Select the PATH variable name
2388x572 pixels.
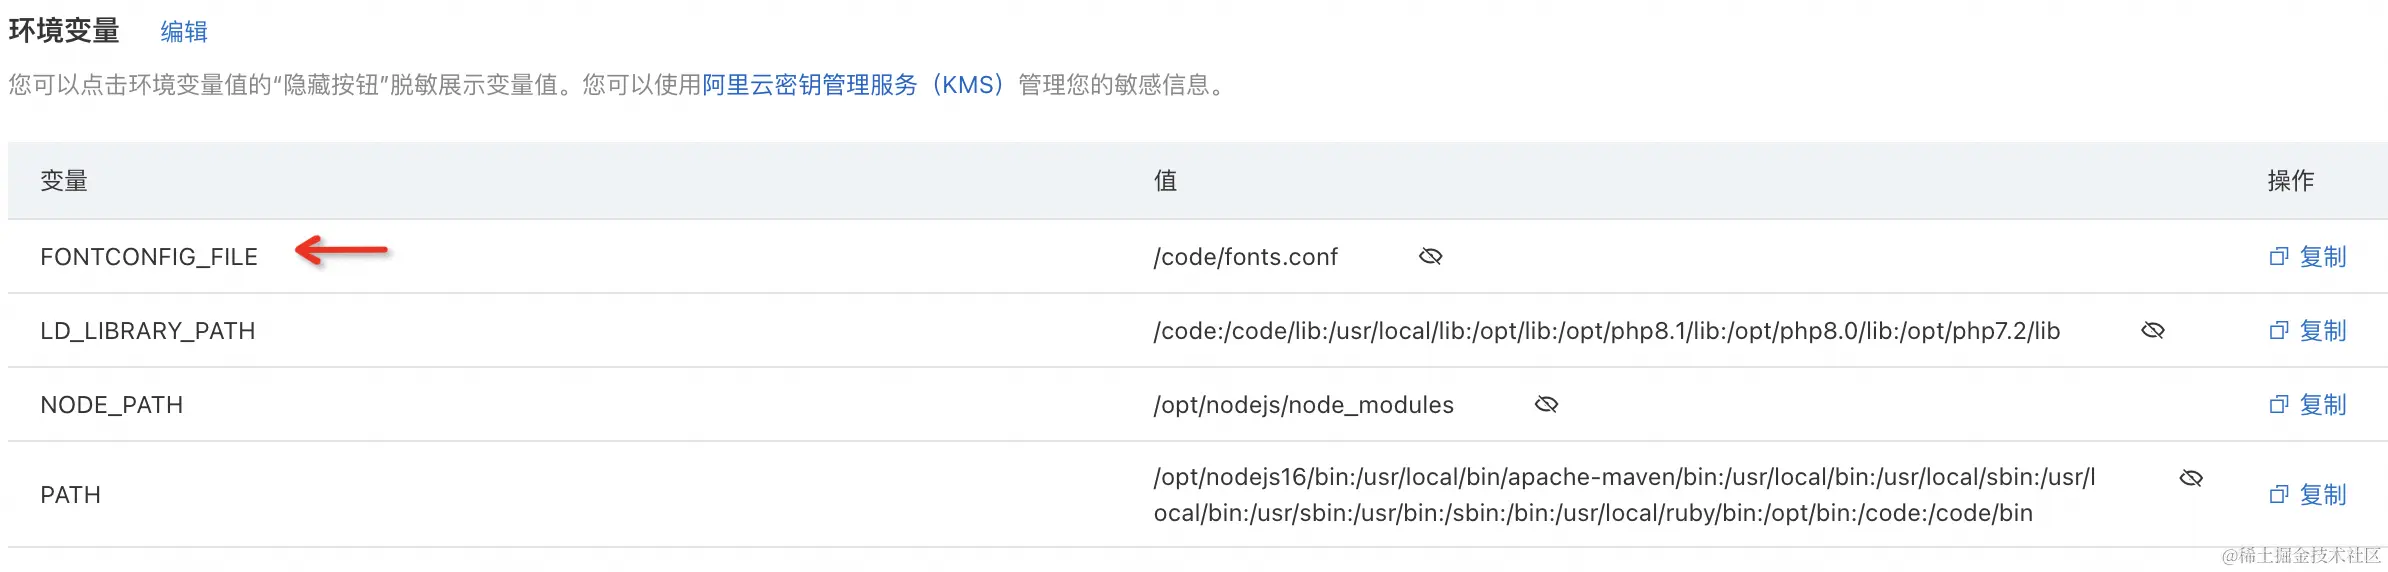coord(70,495)
